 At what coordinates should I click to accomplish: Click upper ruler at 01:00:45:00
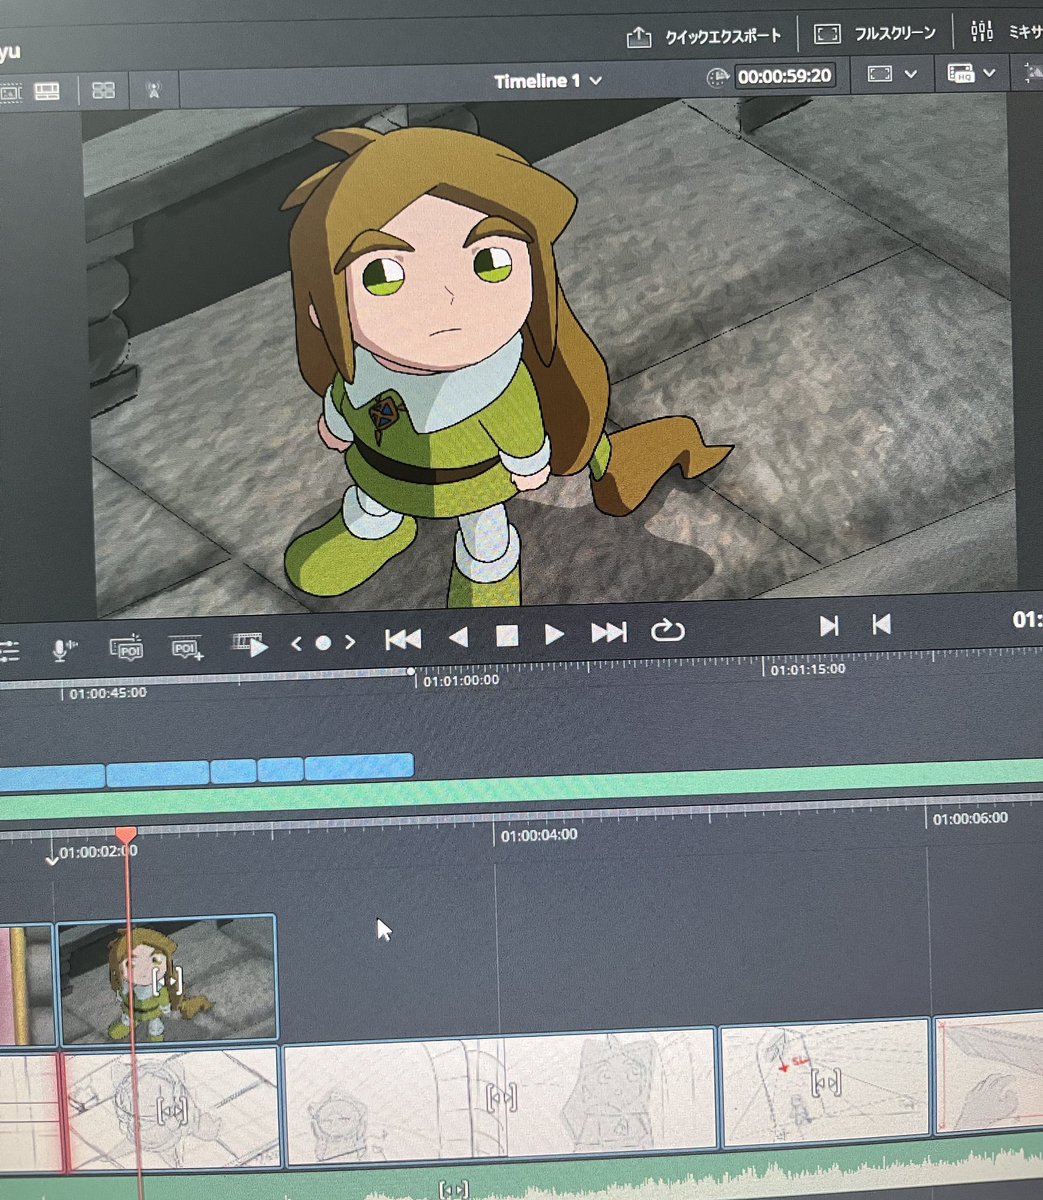pos(108,692)
